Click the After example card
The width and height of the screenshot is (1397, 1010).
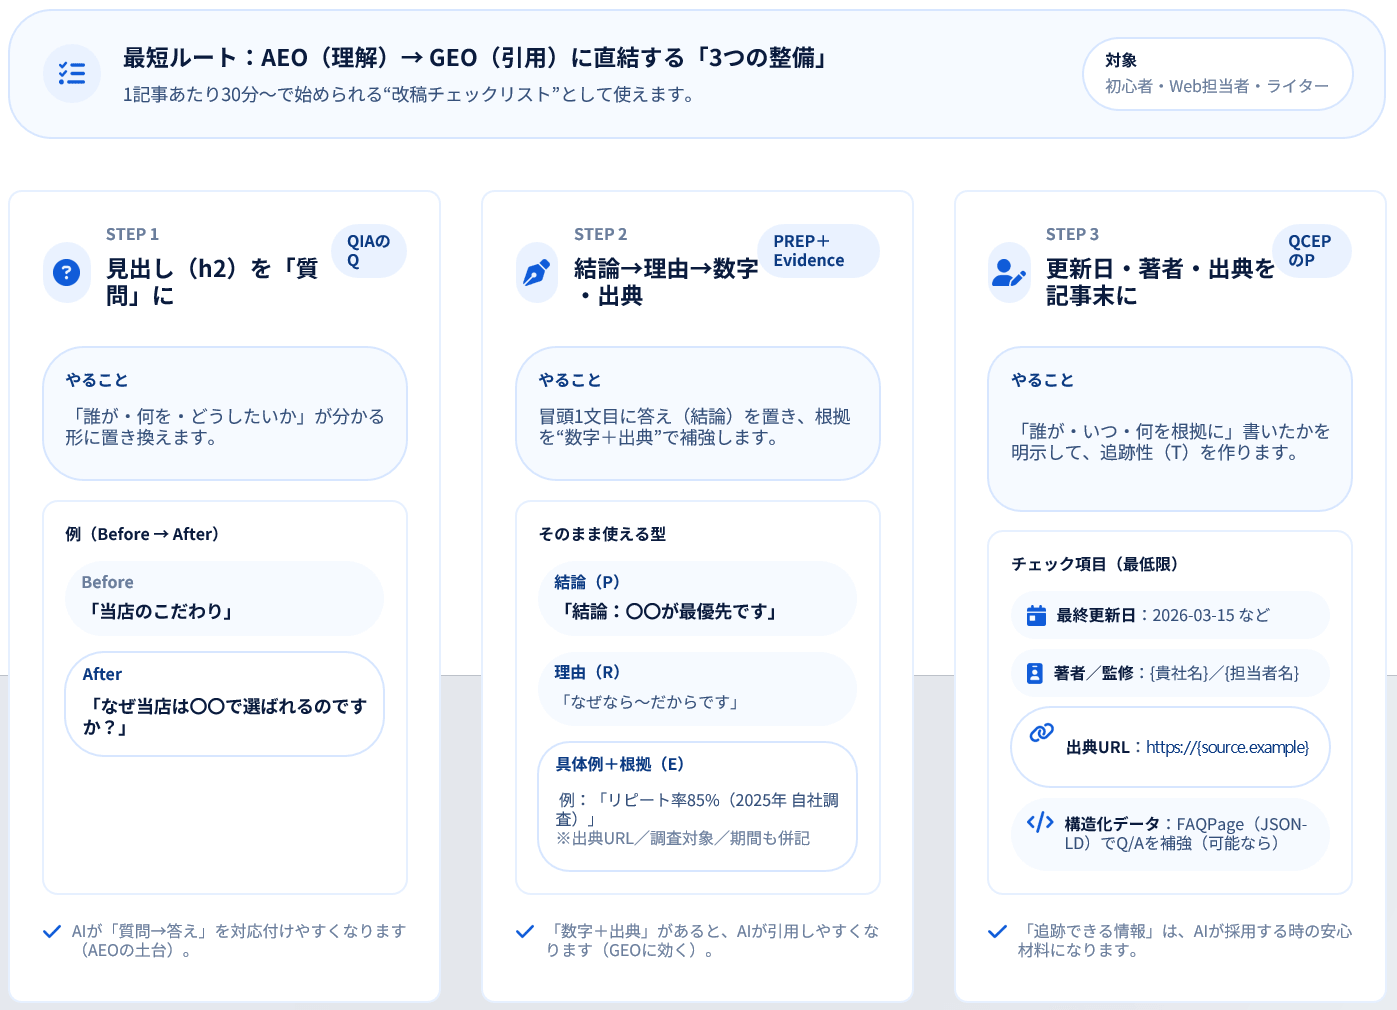click(224, 703)
